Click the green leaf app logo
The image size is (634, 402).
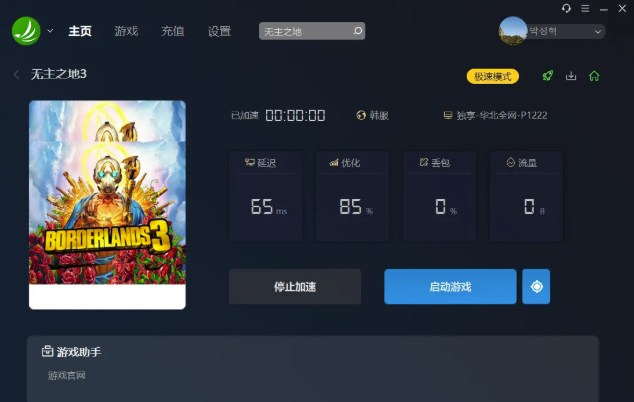26,31
